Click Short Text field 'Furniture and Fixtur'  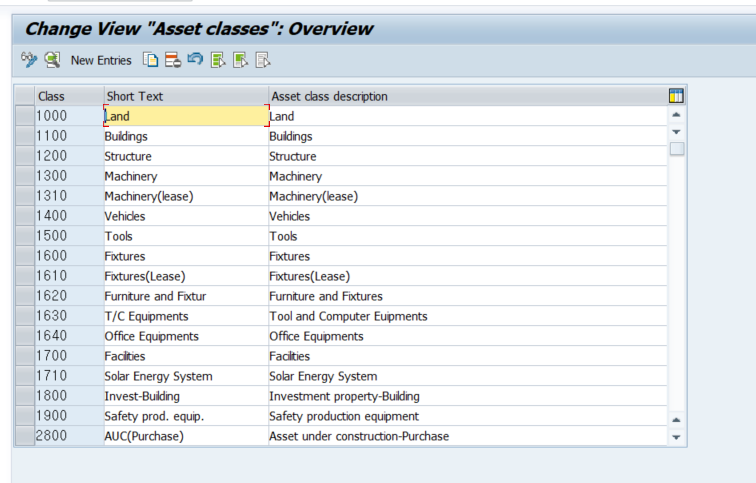[186, 296]
